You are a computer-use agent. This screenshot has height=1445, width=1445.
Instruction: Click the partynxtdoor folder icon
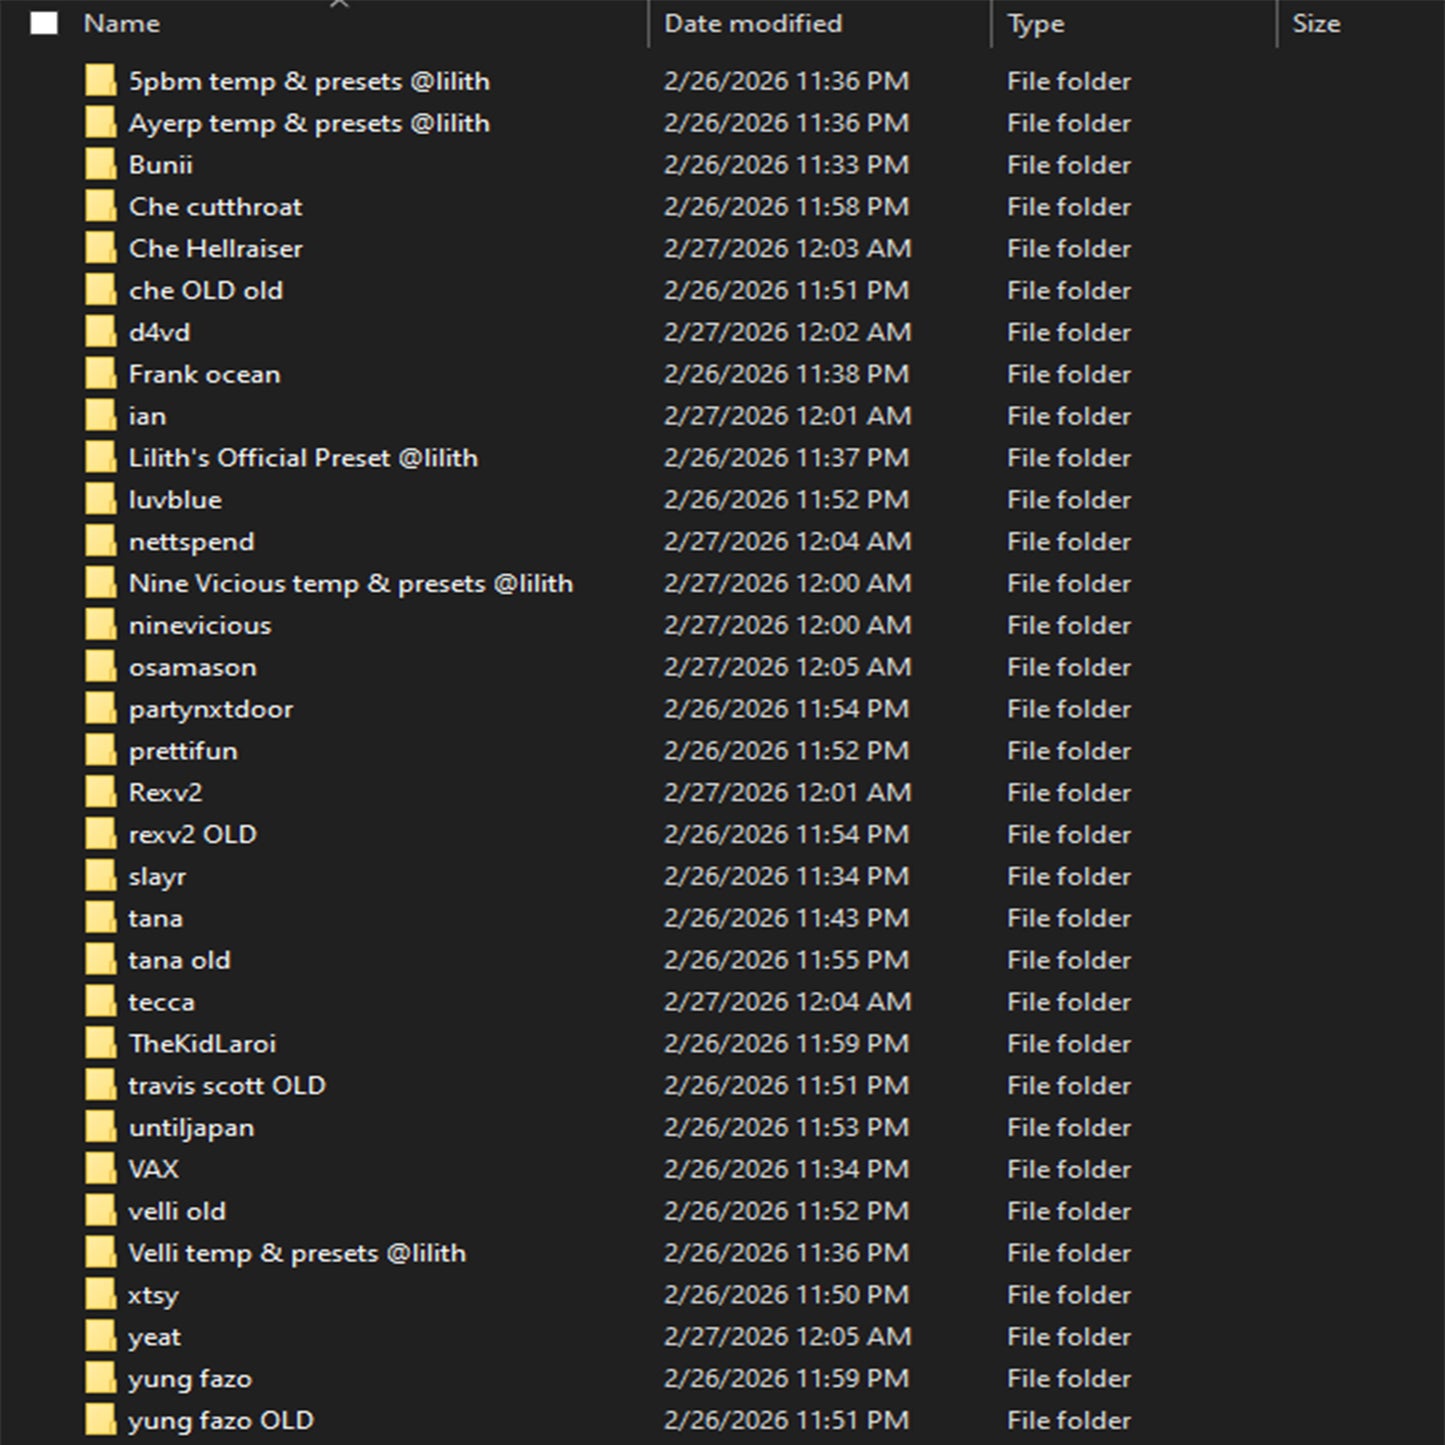tap(100, 709)
